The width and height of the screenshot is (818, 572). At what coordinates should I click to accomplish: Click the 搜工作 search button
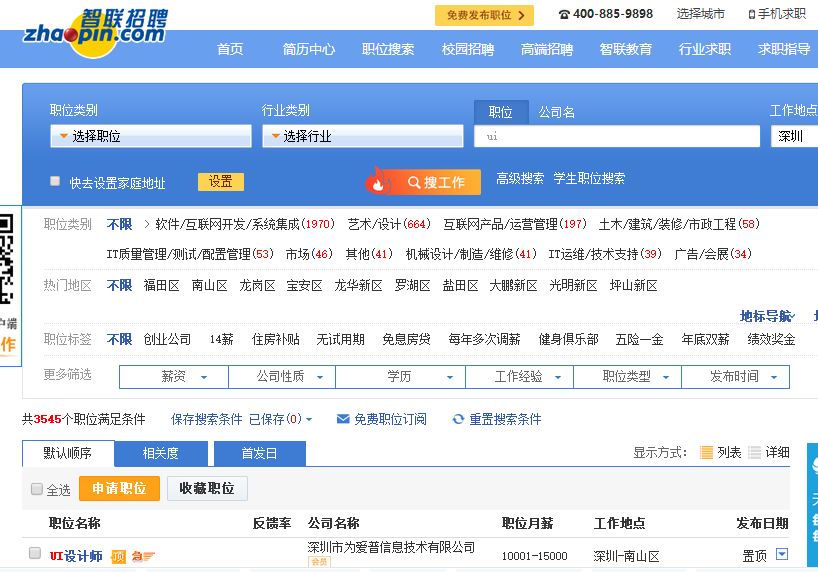[435, 182]
